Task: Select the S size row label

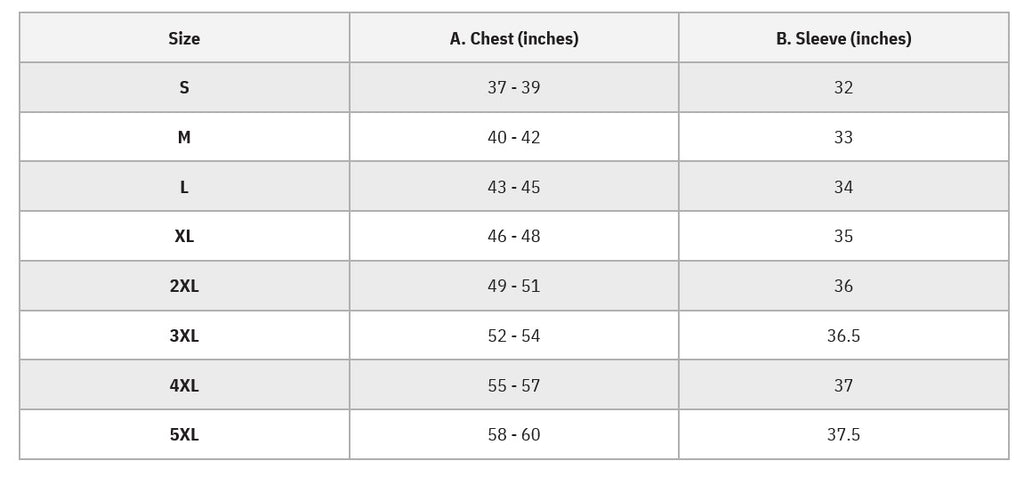Action: (x=184, y=88)
